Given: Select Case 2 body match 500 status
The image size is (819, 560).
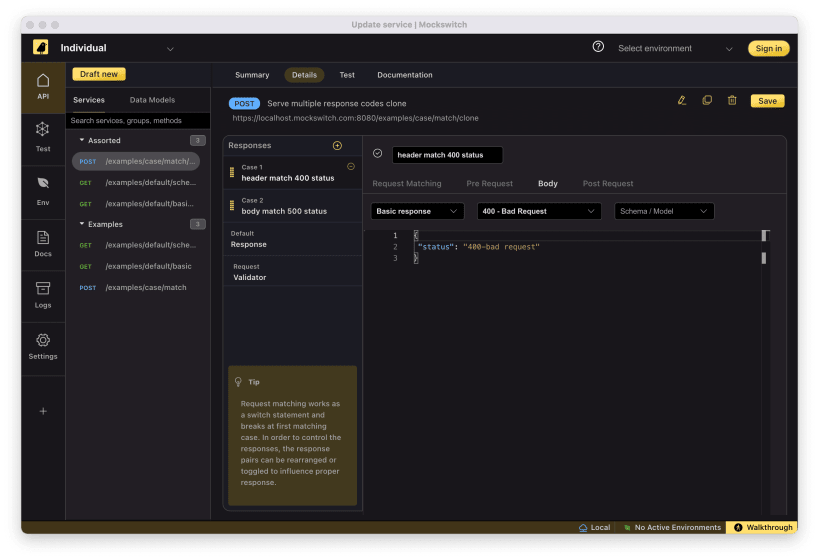Looking at the screenshot, I should pyautogui.click(x=292, y=206).
